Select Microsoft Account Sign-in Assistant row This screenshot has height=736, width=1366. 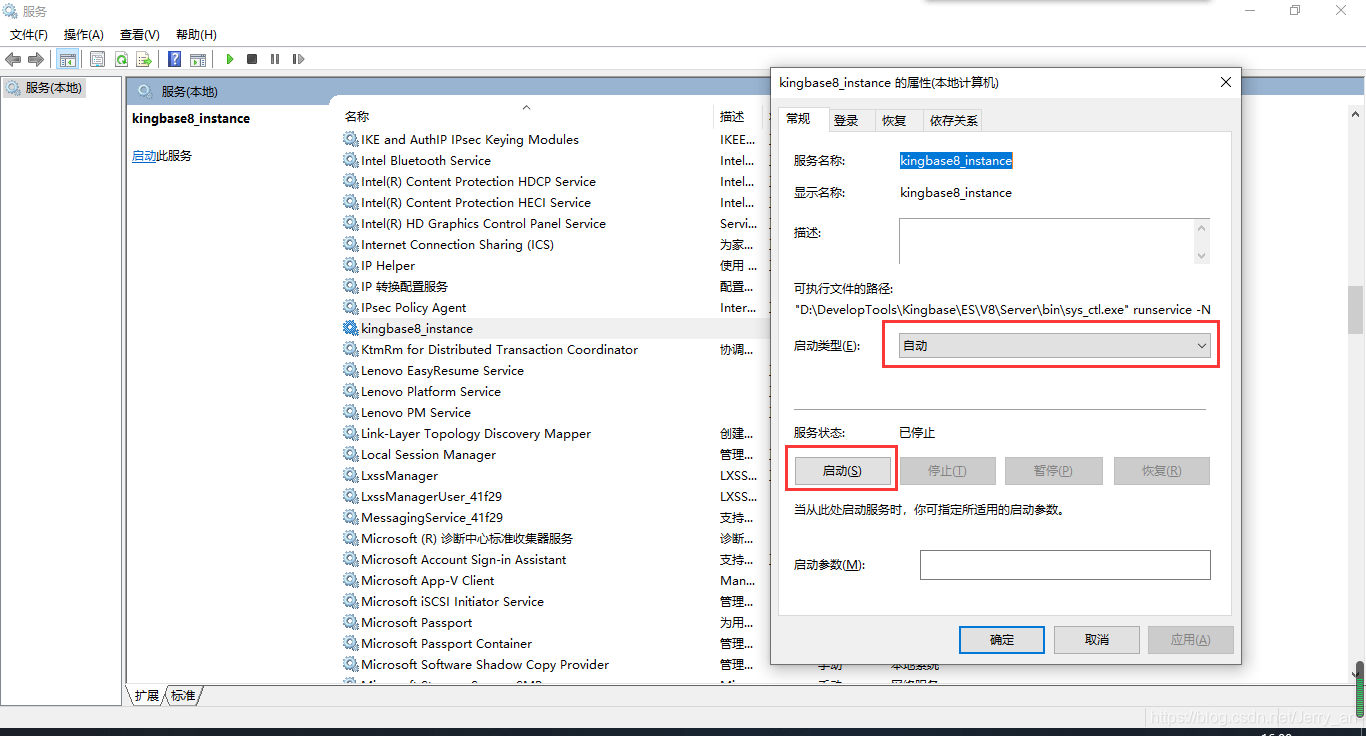click(463, 559)
